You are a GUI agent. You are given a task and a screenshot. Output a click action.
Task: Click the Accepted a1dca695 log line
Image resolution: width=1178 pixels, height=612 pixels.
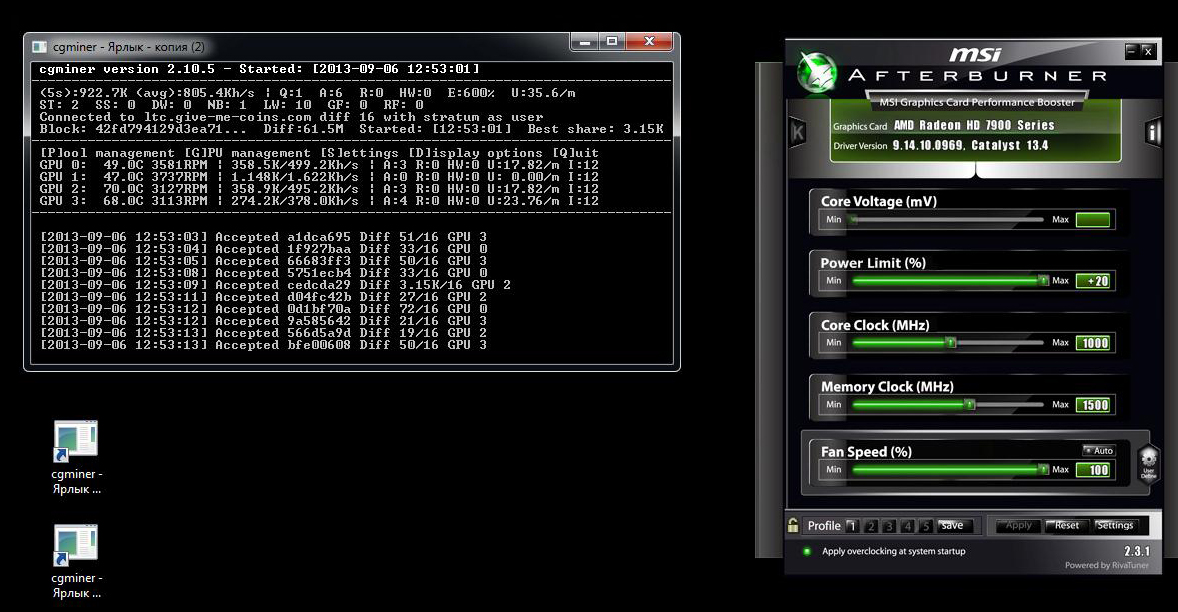(x=264, y=237)
